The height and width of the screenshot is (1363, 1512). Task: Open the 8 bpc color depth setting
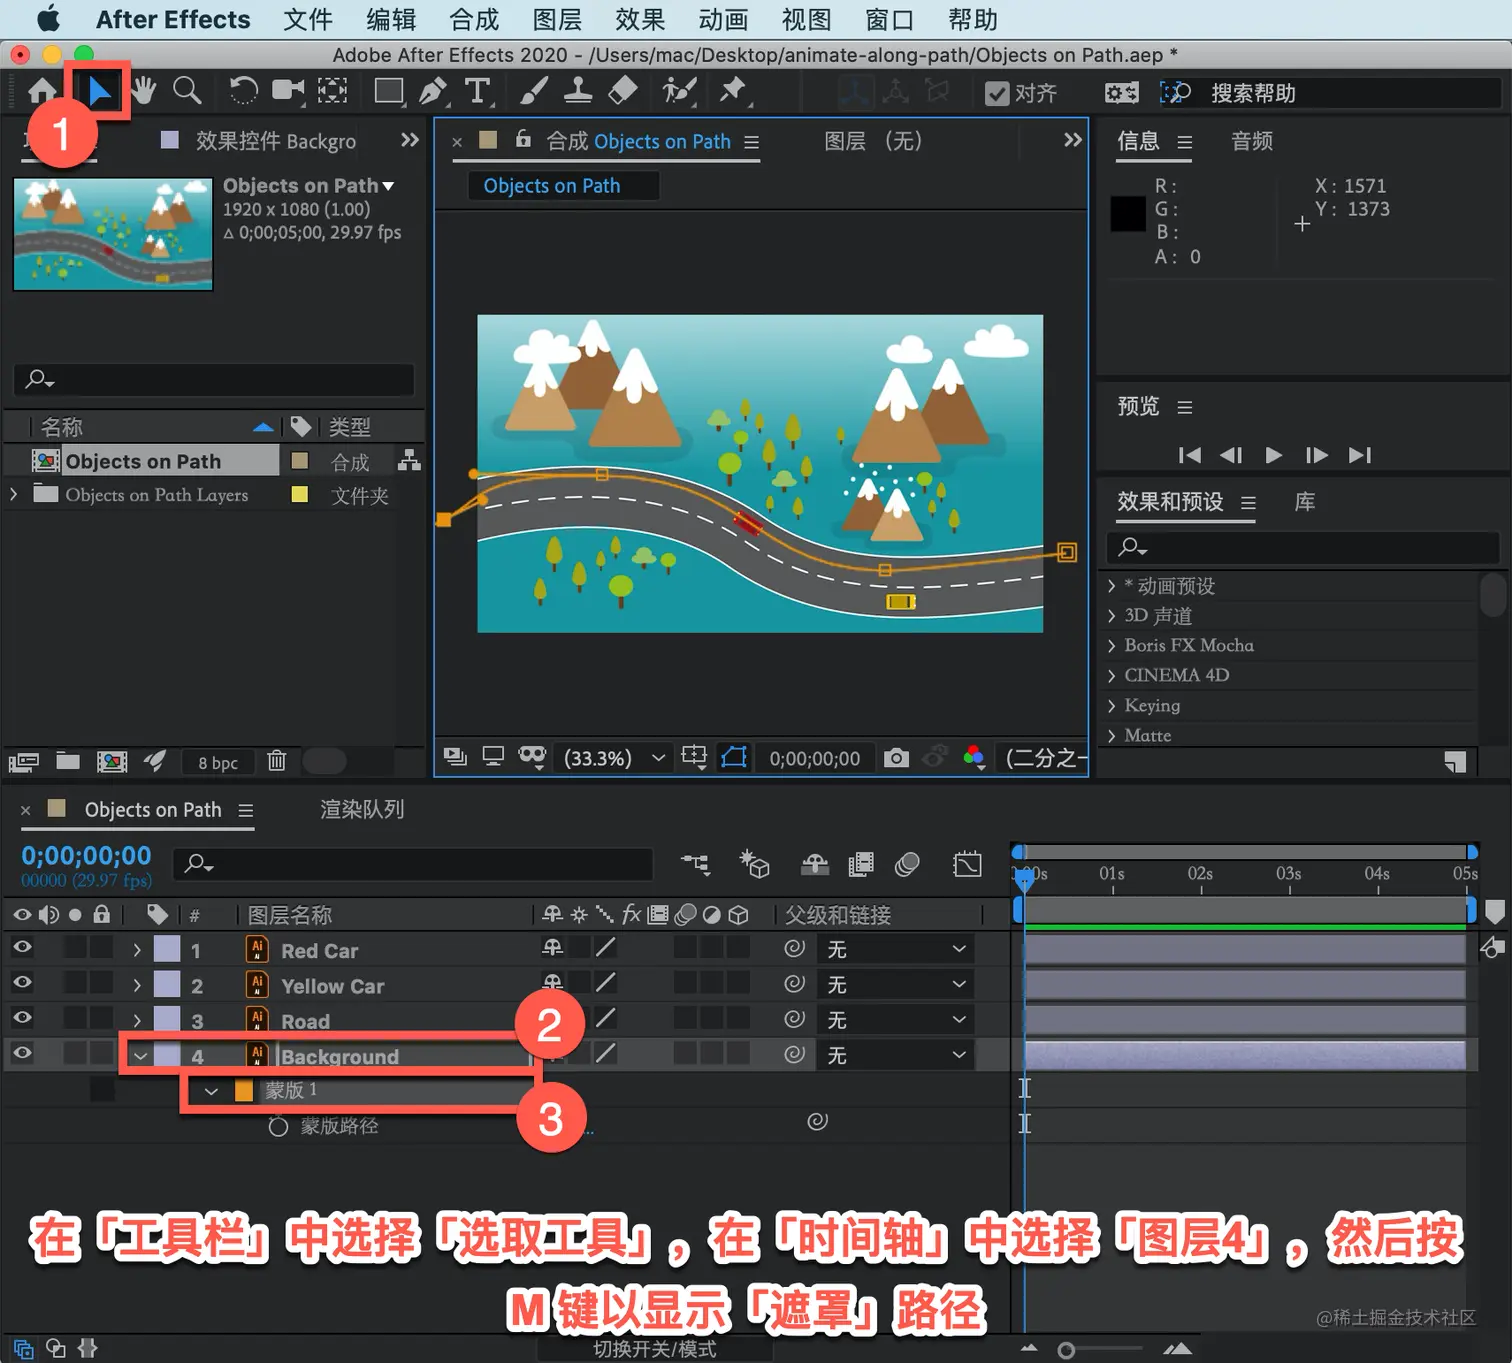(x=218, y=762)
